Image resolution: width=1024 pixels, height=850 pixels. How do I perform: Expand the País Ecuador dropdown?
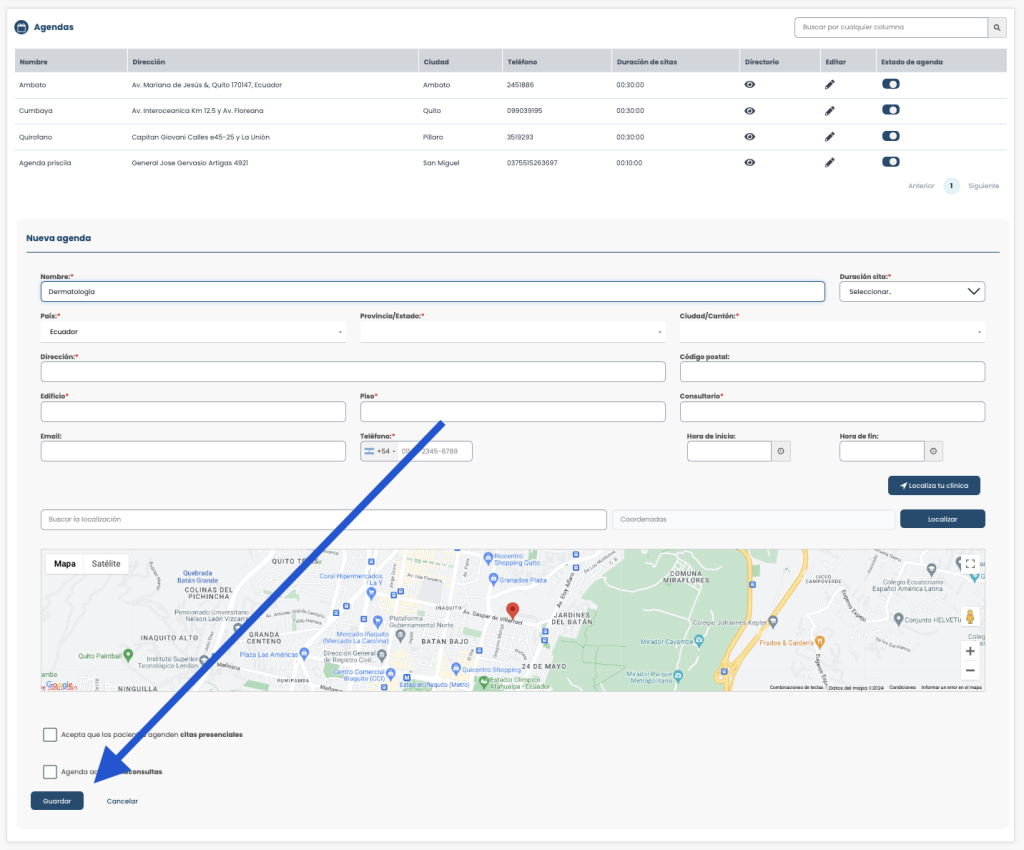193,332
